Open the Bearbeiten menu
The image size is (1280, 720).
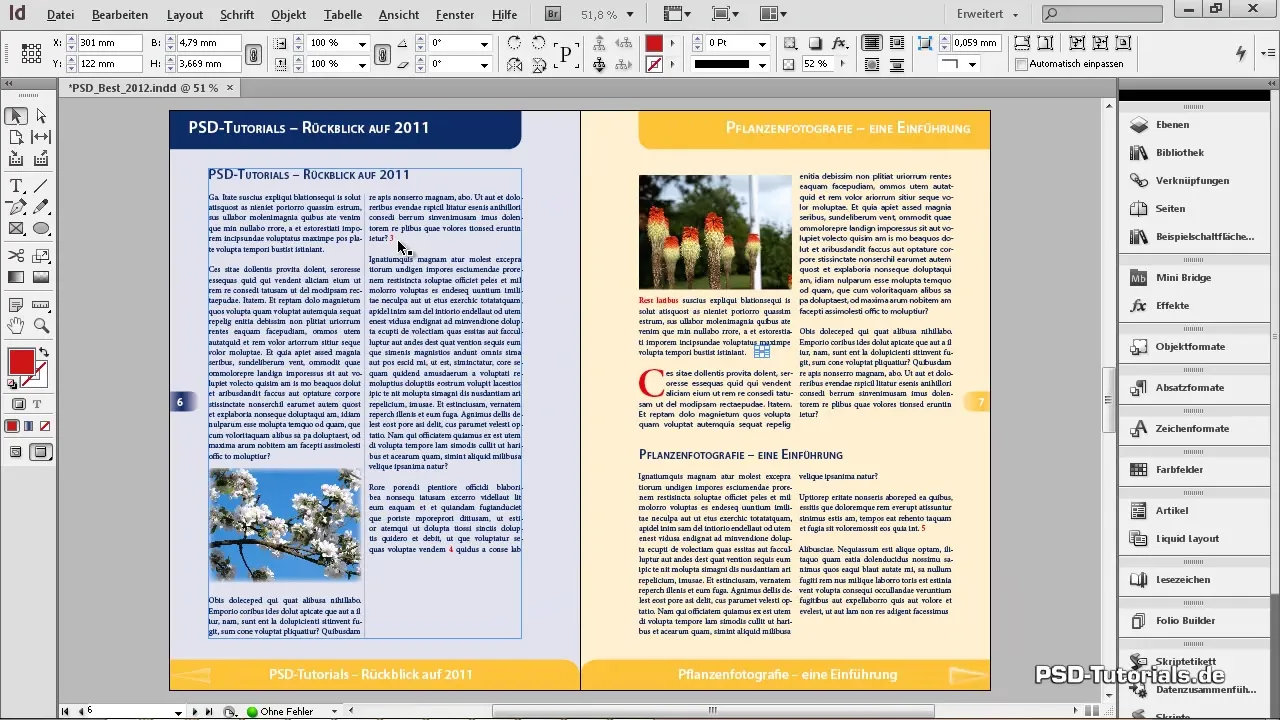120,15
